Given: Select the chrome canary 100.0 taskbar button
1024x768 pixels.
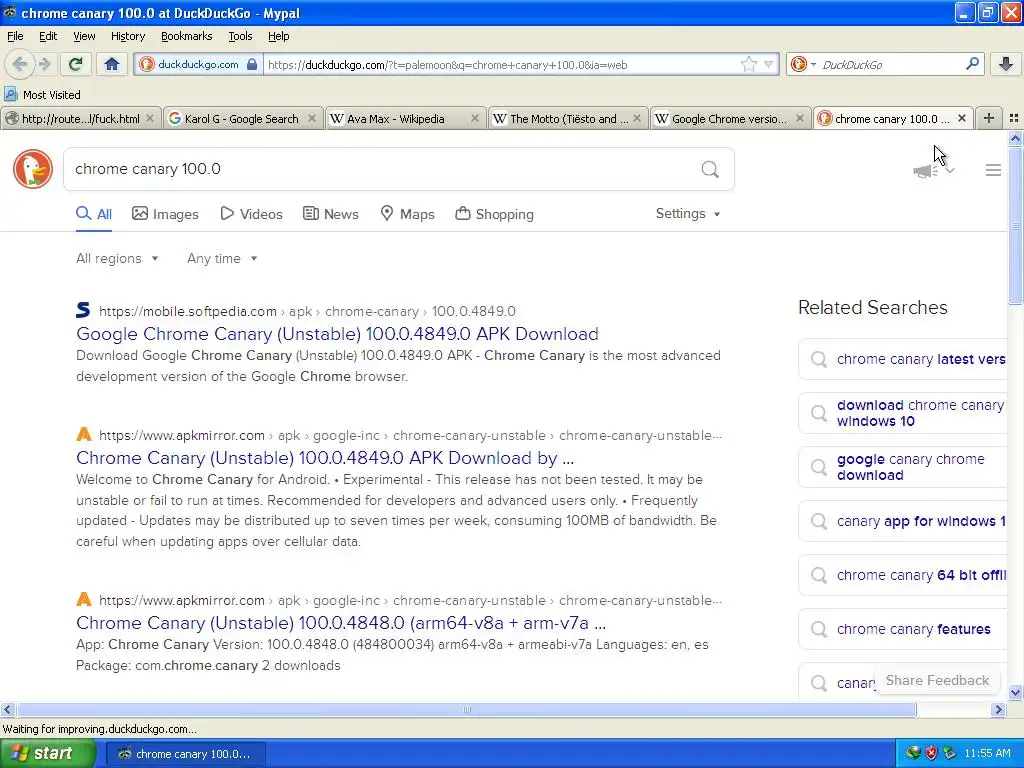Looking at the screenshot, I should (x=185, y=754).
